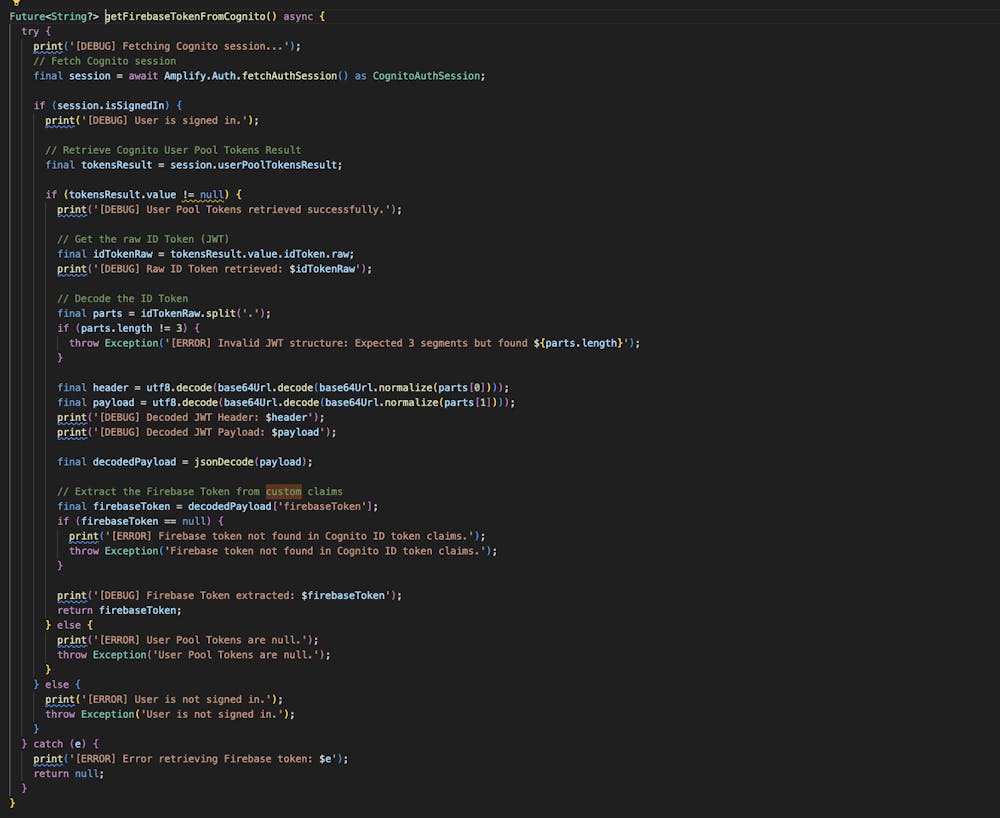The width and height of the screenshot is (1000, 818).
Task: Click the tokensResult.value != null condition
Action: click(x=146, y=194)
